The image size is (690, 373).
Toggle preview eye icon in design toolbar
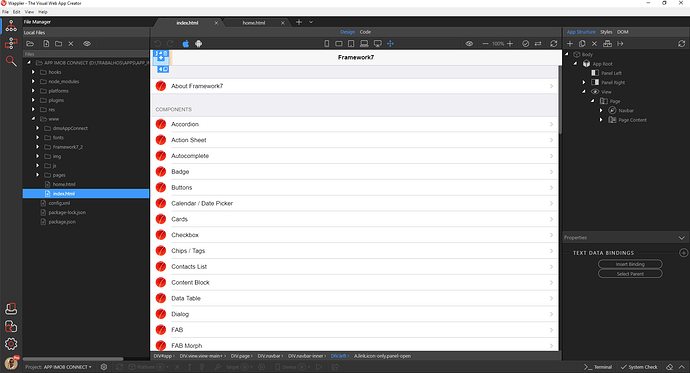(x=470, y=44)
